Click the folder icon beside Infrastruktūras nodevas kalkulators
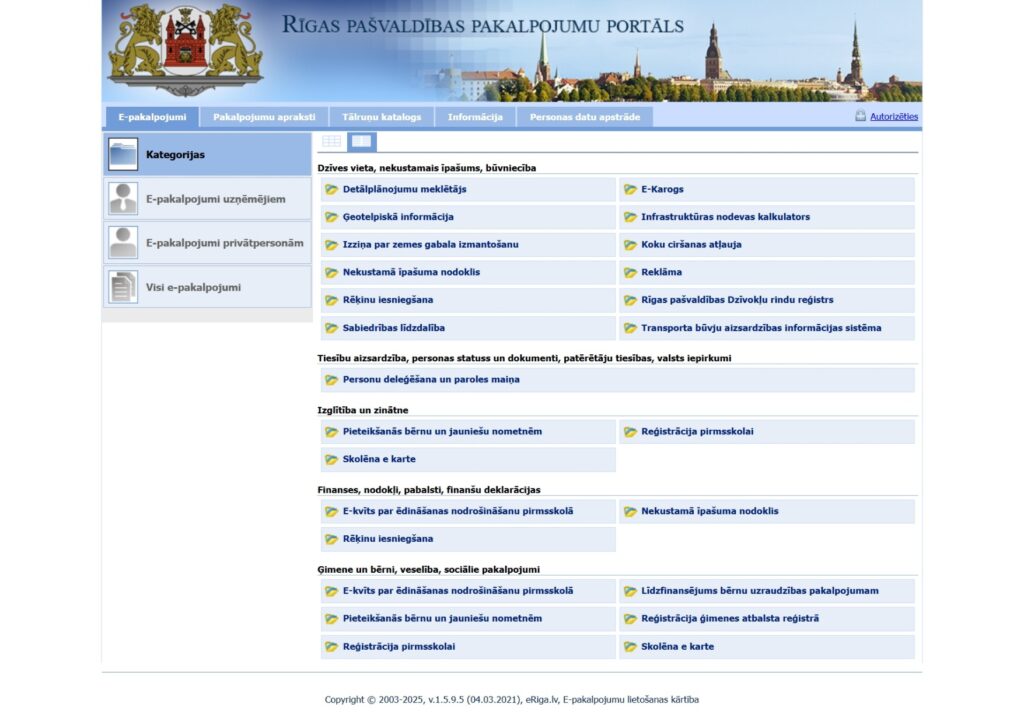The image size is (1024, 714). (x=630, y=217)
